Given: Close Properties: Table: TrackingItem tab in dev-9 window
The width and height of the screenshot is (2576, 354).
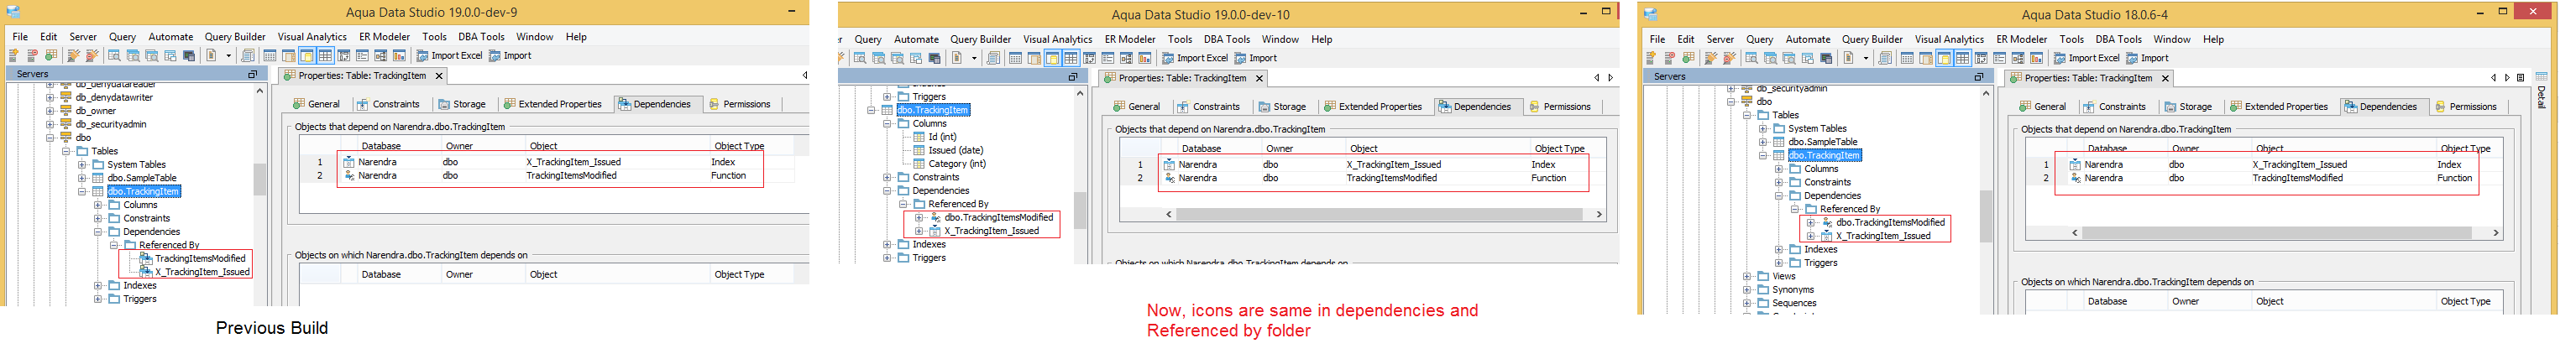Looking at the screenshot, I should tap(439, 76).
